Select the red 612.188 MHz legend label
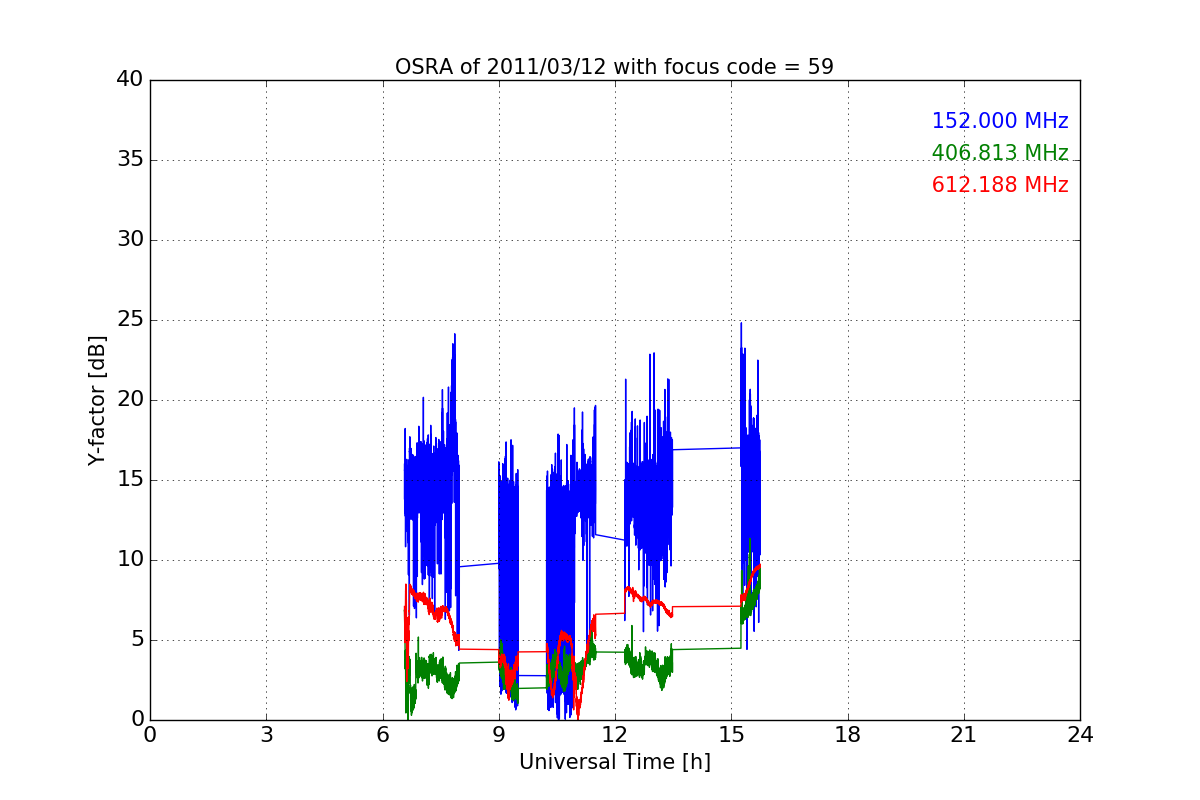Viewport: 1200px width, 800px height. [x=1000, y=185]
